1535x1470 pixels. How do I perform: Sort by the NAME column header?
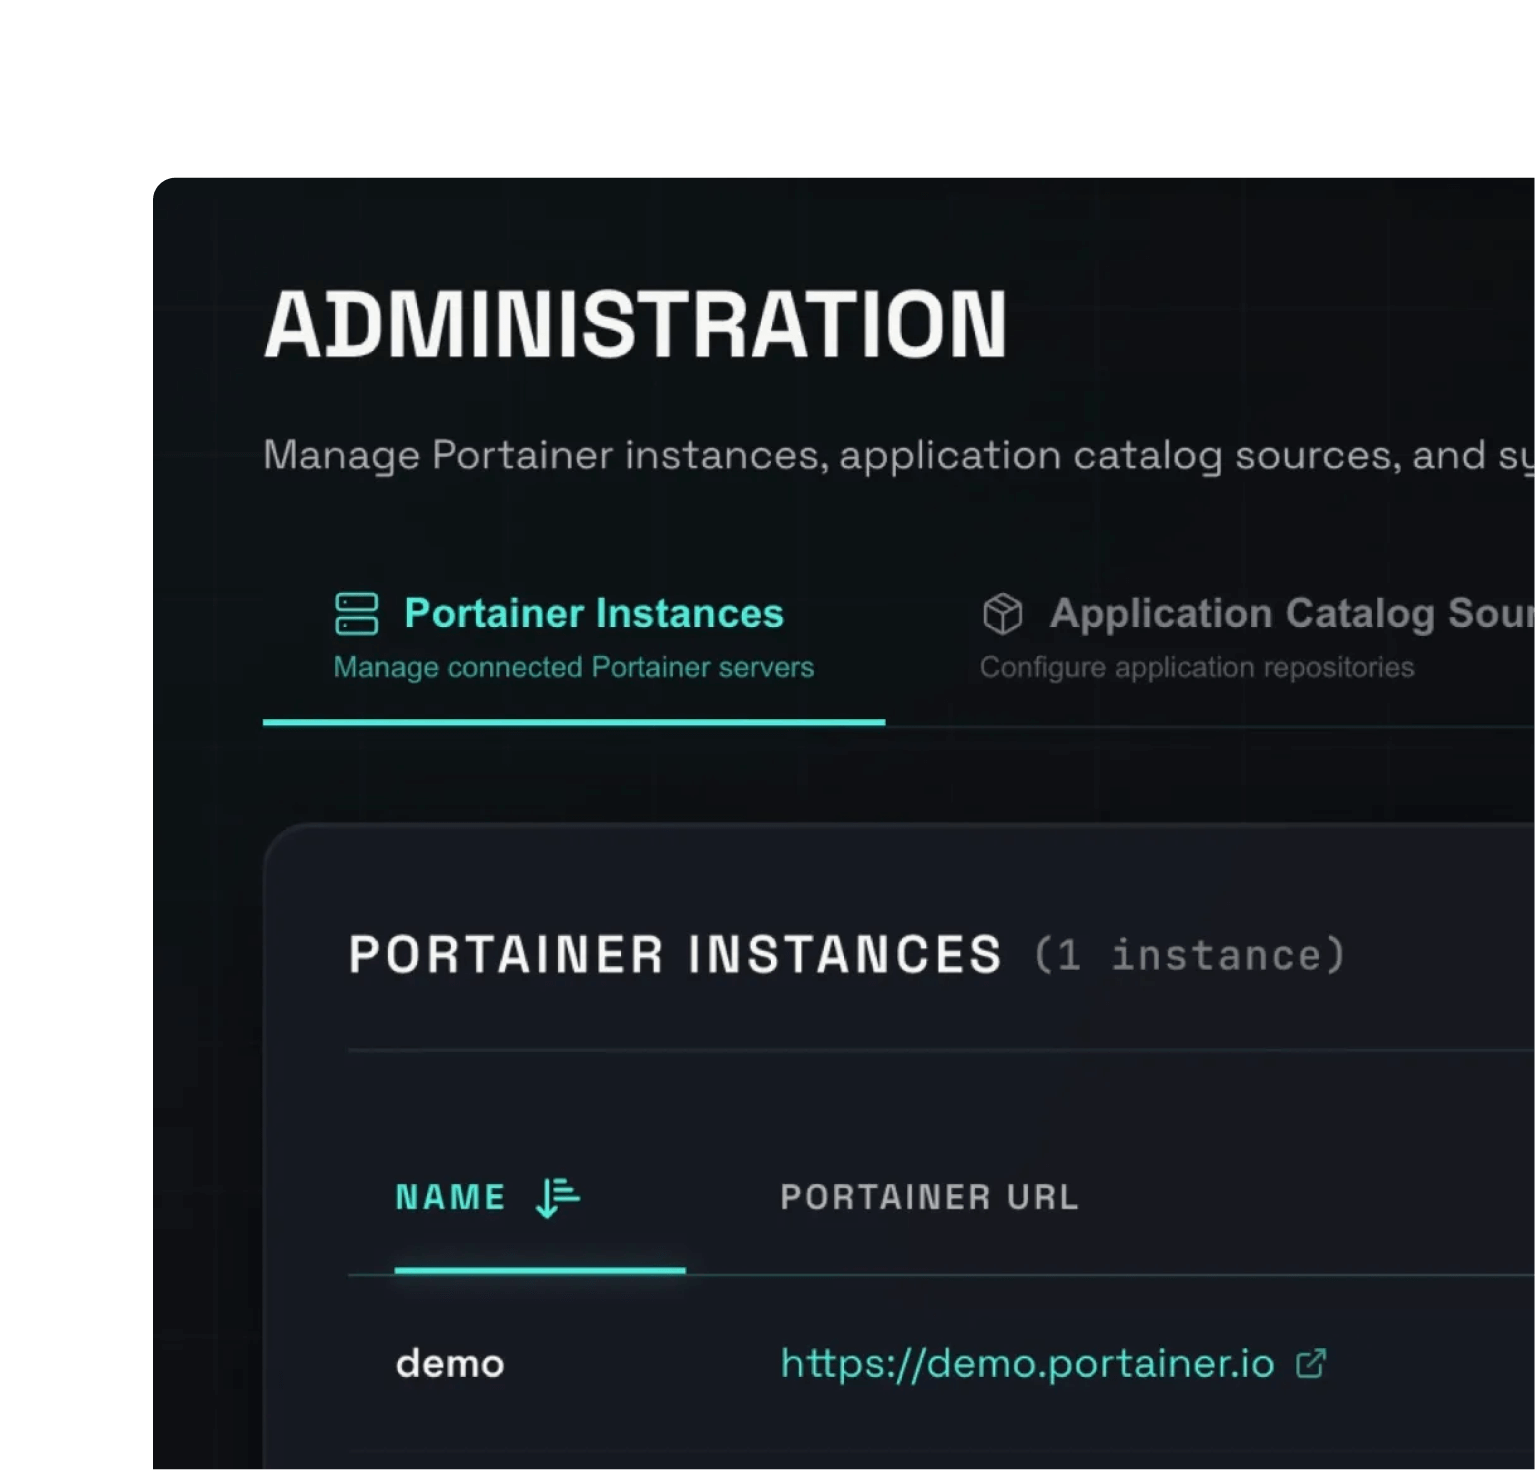(x=450, y=1197)
